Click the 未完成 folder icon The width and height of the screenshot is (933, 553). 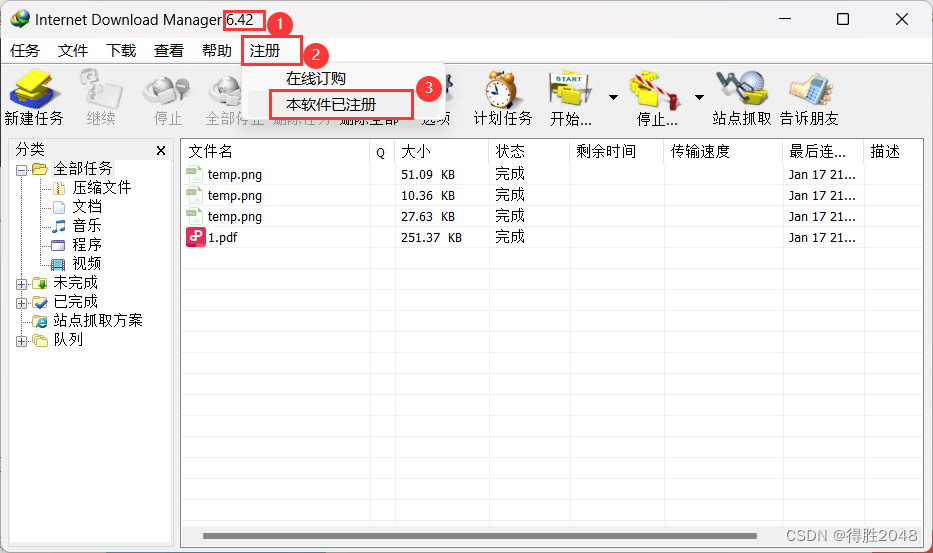[40, 283]
